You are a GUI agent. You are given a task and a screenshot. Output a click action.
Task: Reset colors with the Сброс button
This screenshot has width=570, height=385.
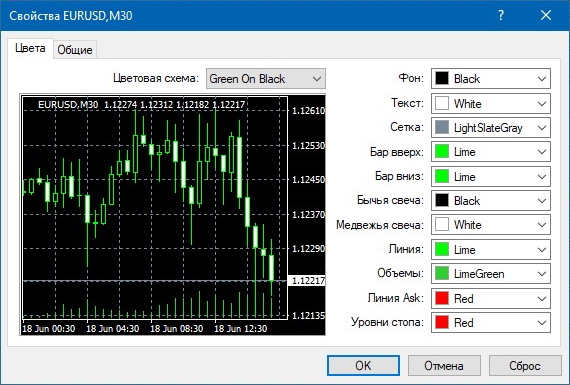pyautogui.click(x=525, y=365)
